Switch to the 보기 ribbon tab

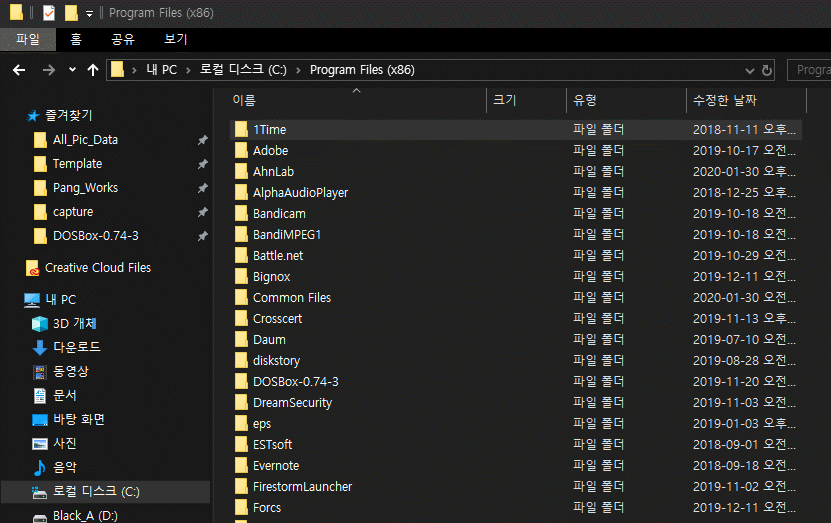tap(176, 39)
